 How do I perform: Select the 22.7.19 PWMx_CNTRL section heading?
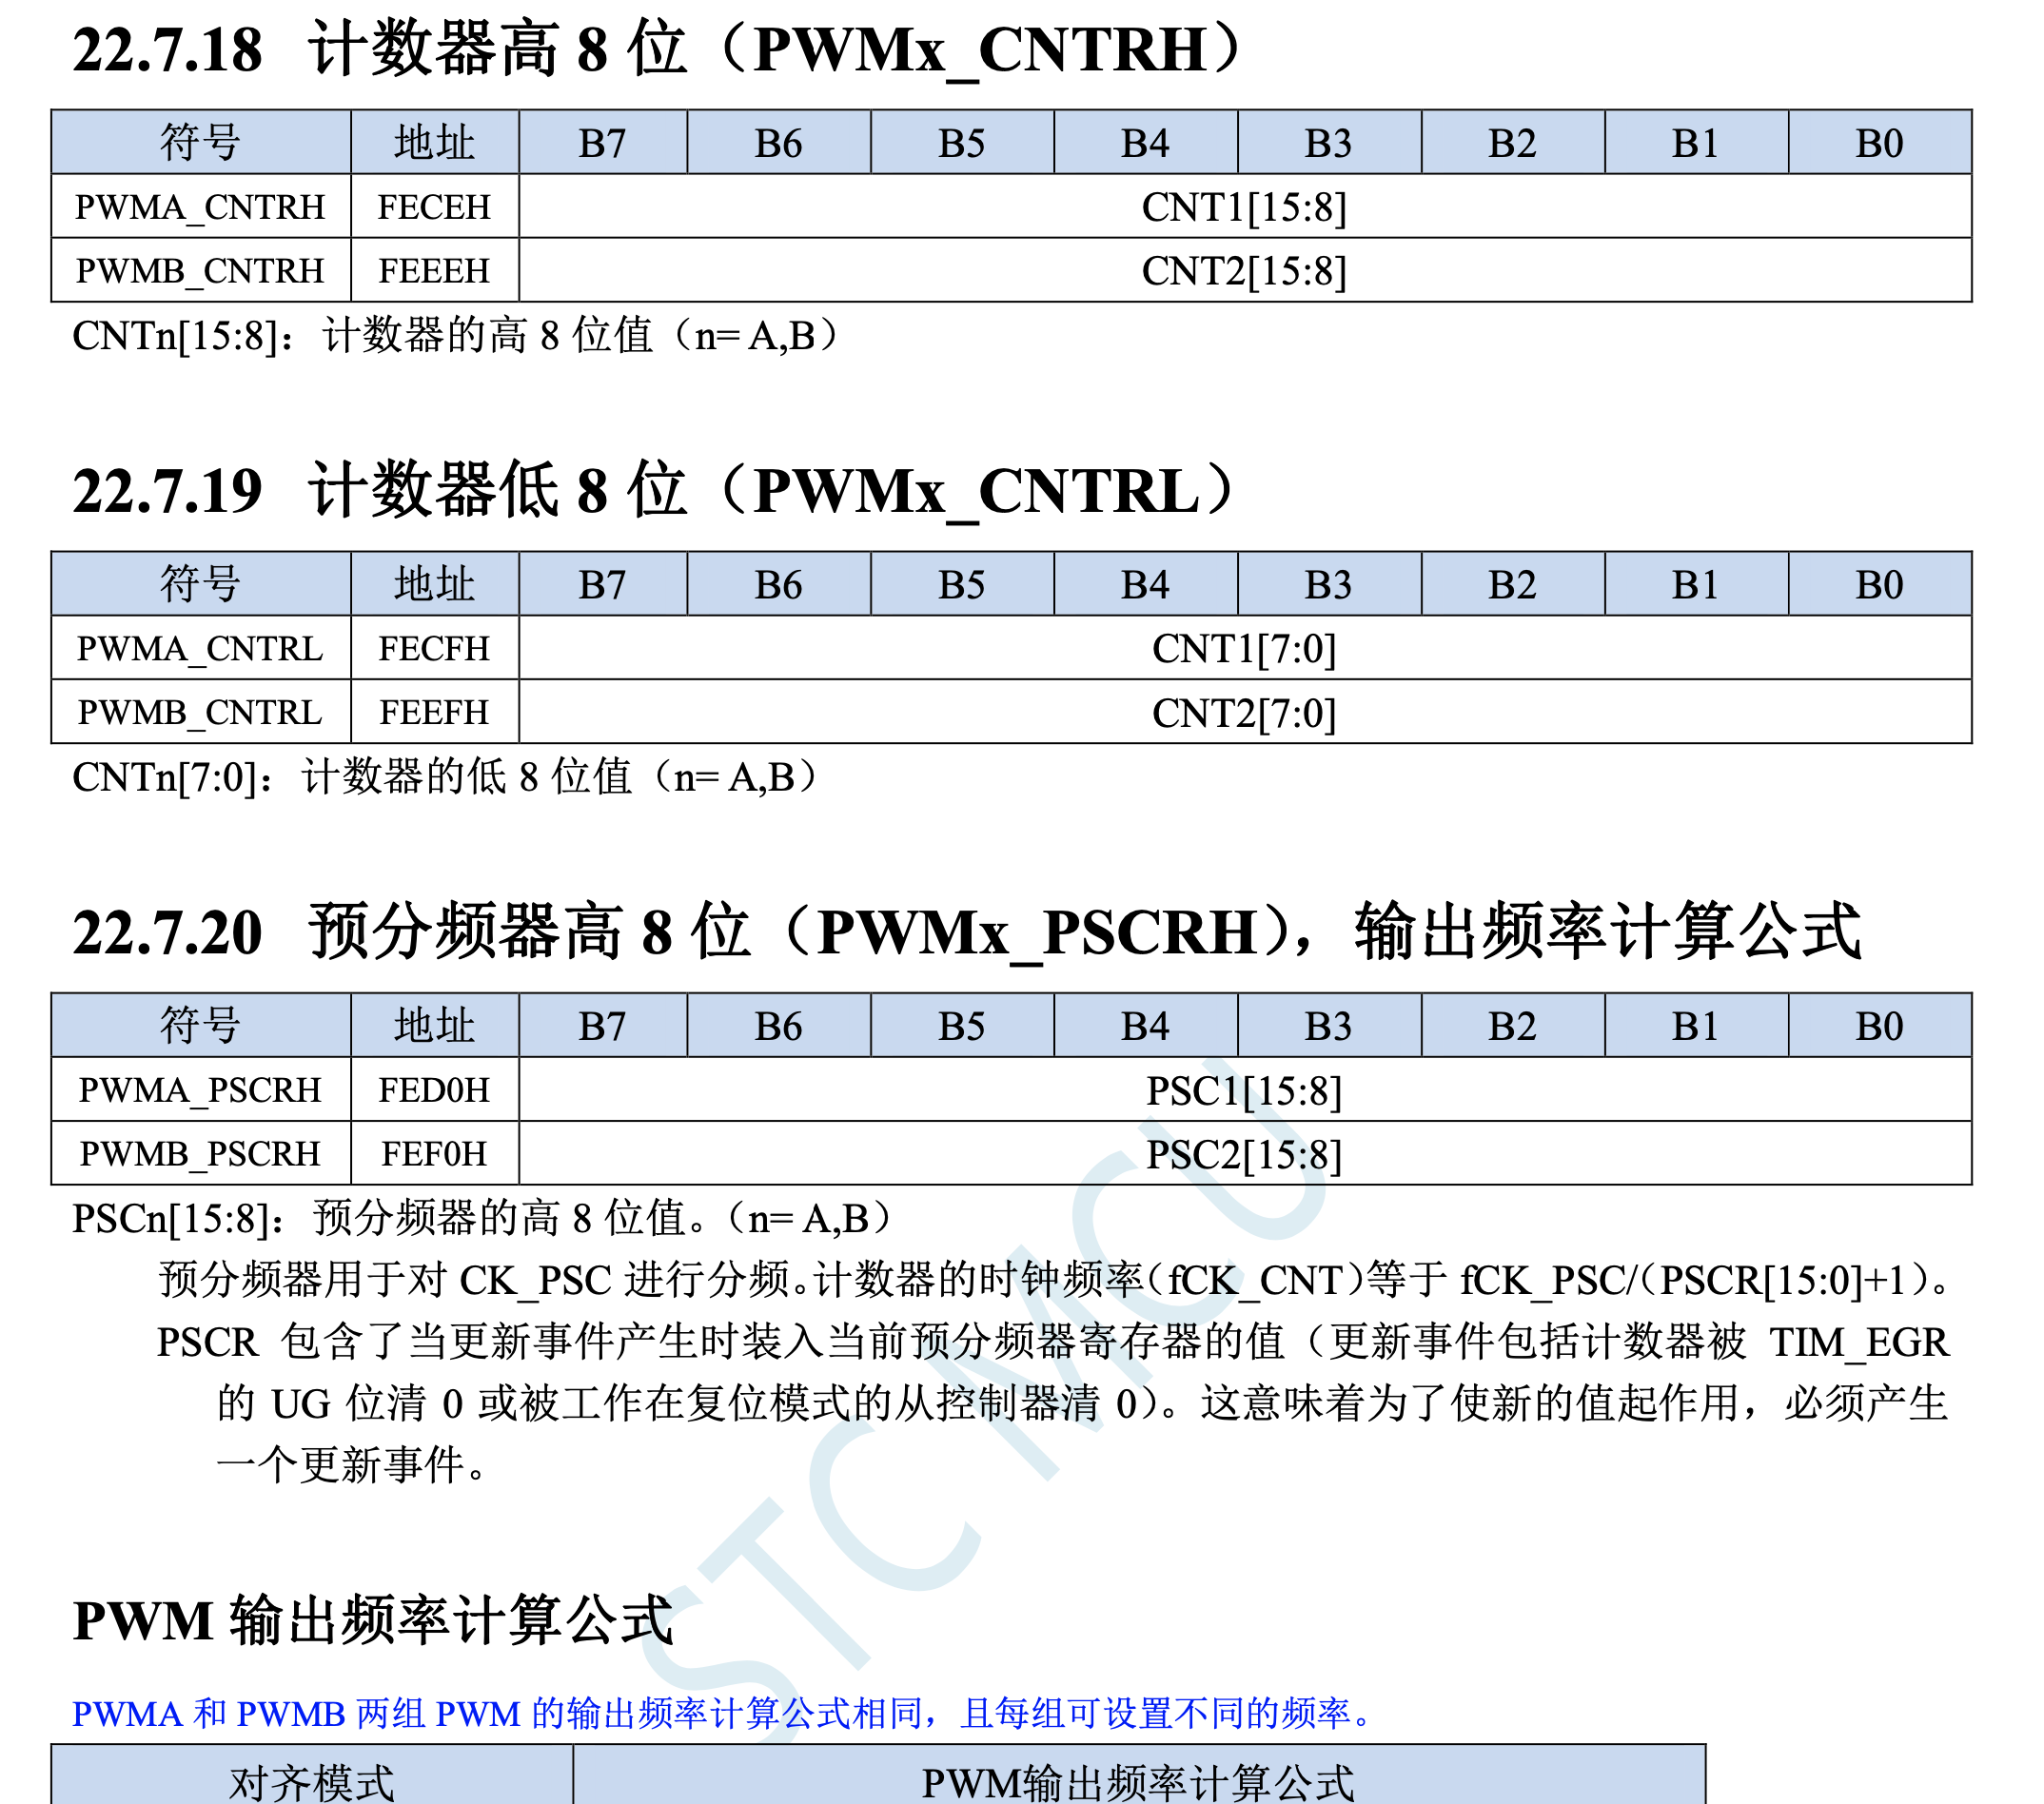click(655, 490)
